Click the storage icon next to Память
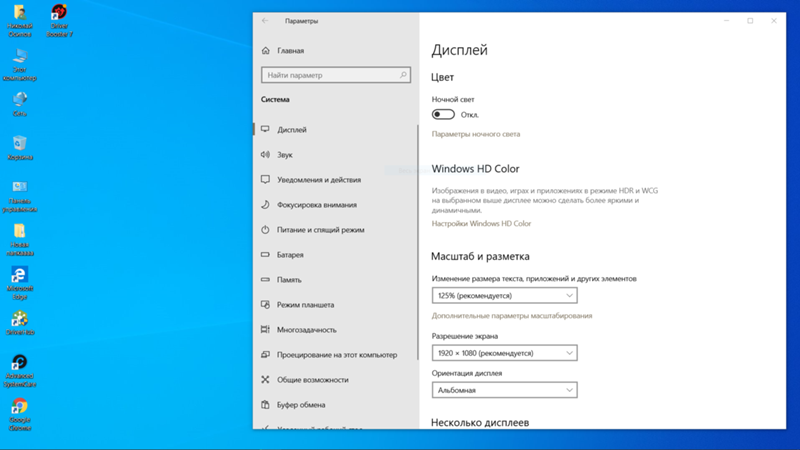800x450 pixels. 265,280
